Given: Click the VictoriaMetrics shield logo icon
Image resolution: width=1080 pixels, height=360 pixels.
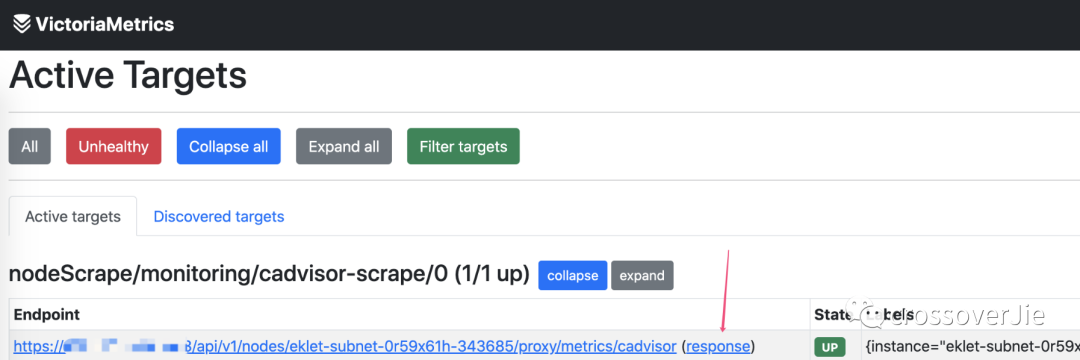Looking at the screenshot, I should [22, 25].
